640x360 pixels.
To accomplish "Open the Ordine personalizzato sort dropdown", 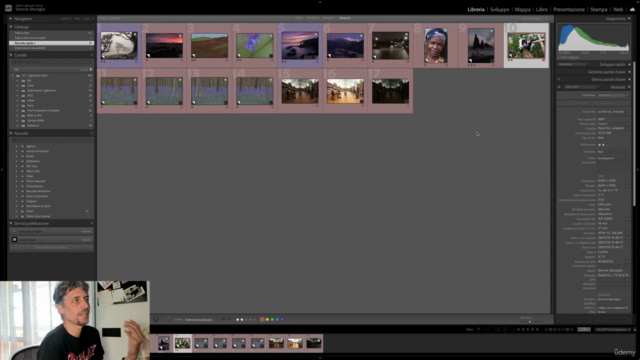I will click(x=199, y=320).
